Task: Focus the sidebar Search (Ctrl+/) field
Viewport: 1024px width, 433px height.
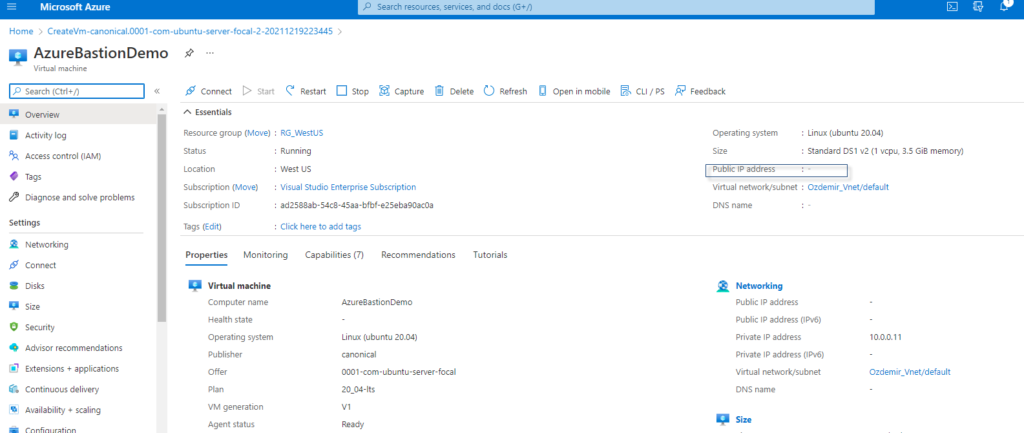Action: [x=76, y=91]
